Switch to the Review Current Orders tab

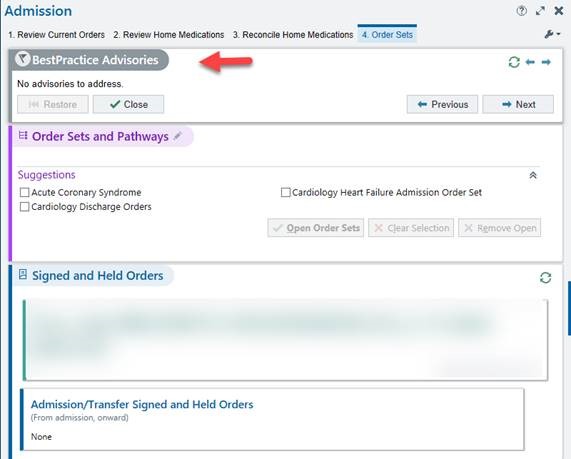pyautogui.click(x=56, y=35)
